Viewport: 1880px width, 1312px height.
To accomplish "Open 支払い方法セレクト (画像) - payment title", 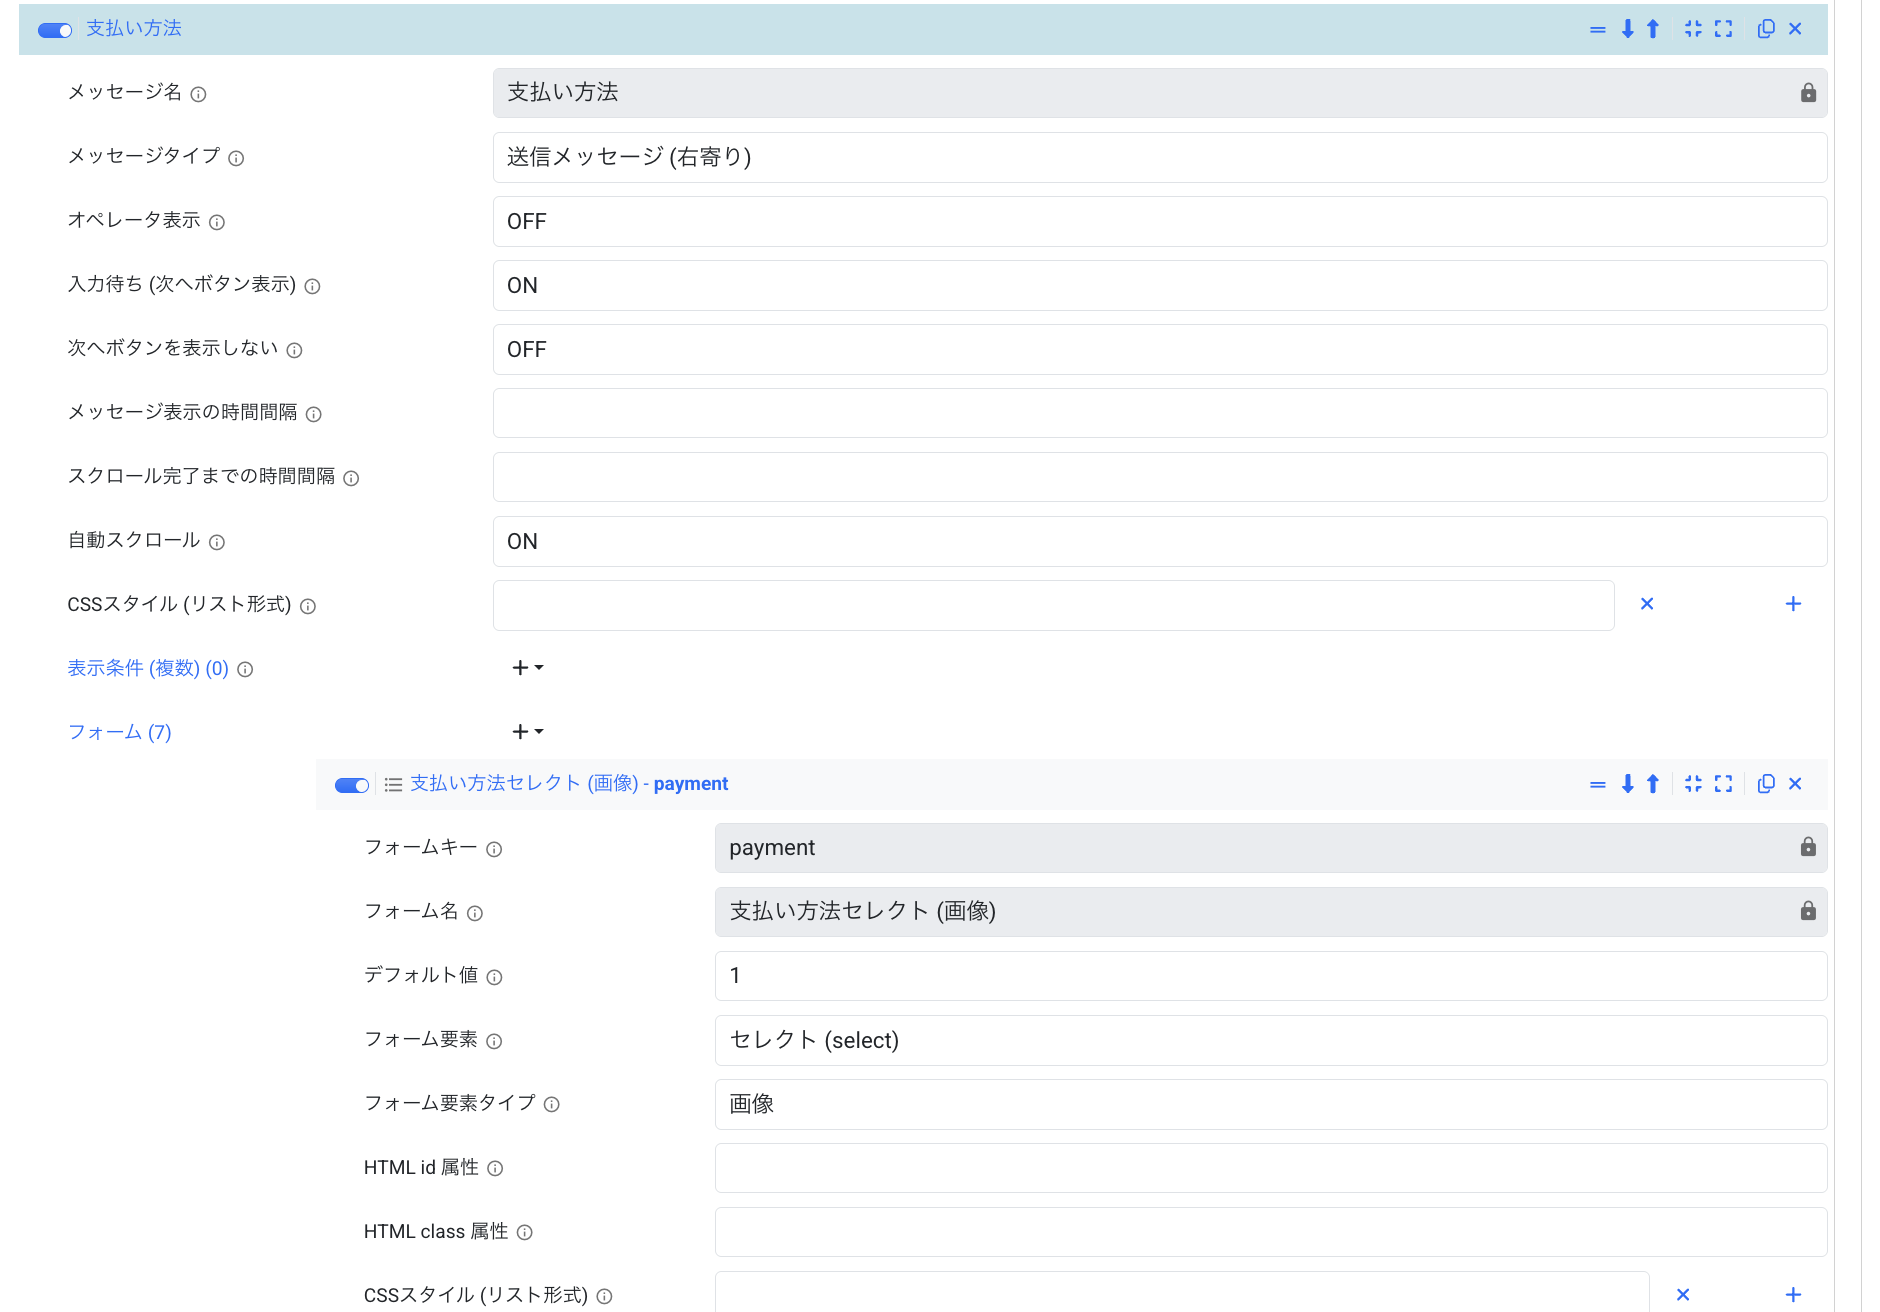I will 568,784.
